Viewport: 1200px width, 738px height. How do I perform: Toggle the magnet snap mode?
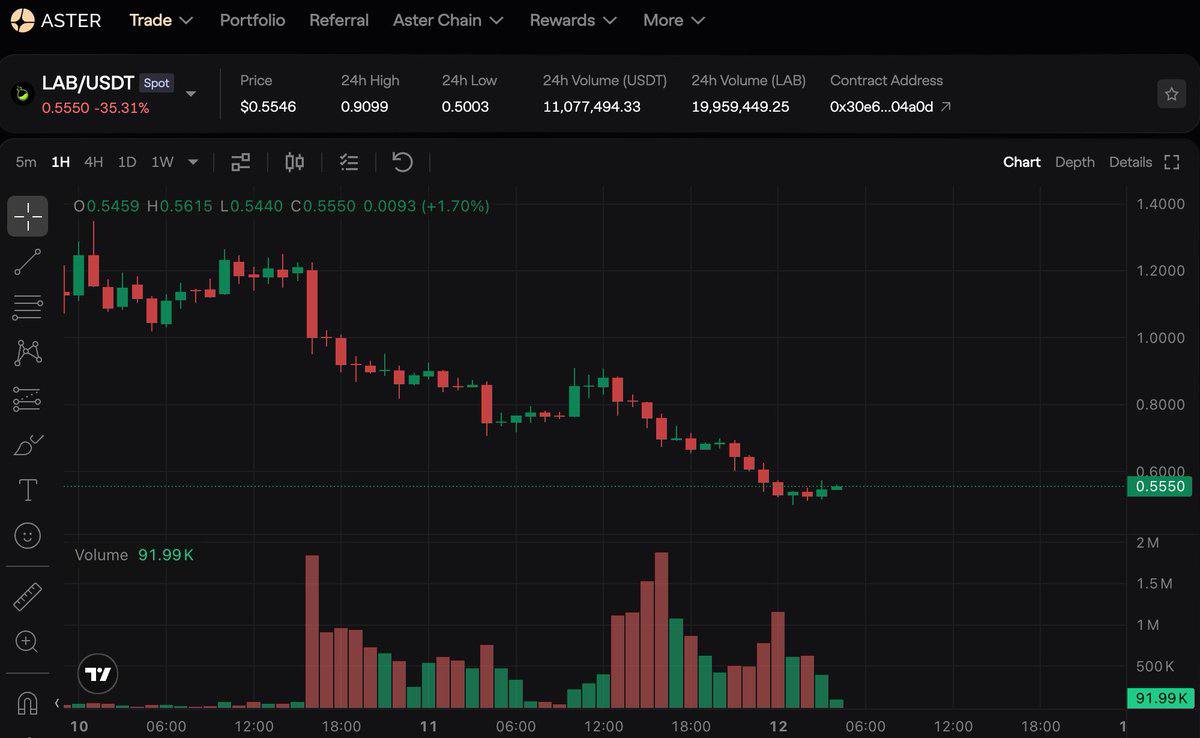[28, 703]
